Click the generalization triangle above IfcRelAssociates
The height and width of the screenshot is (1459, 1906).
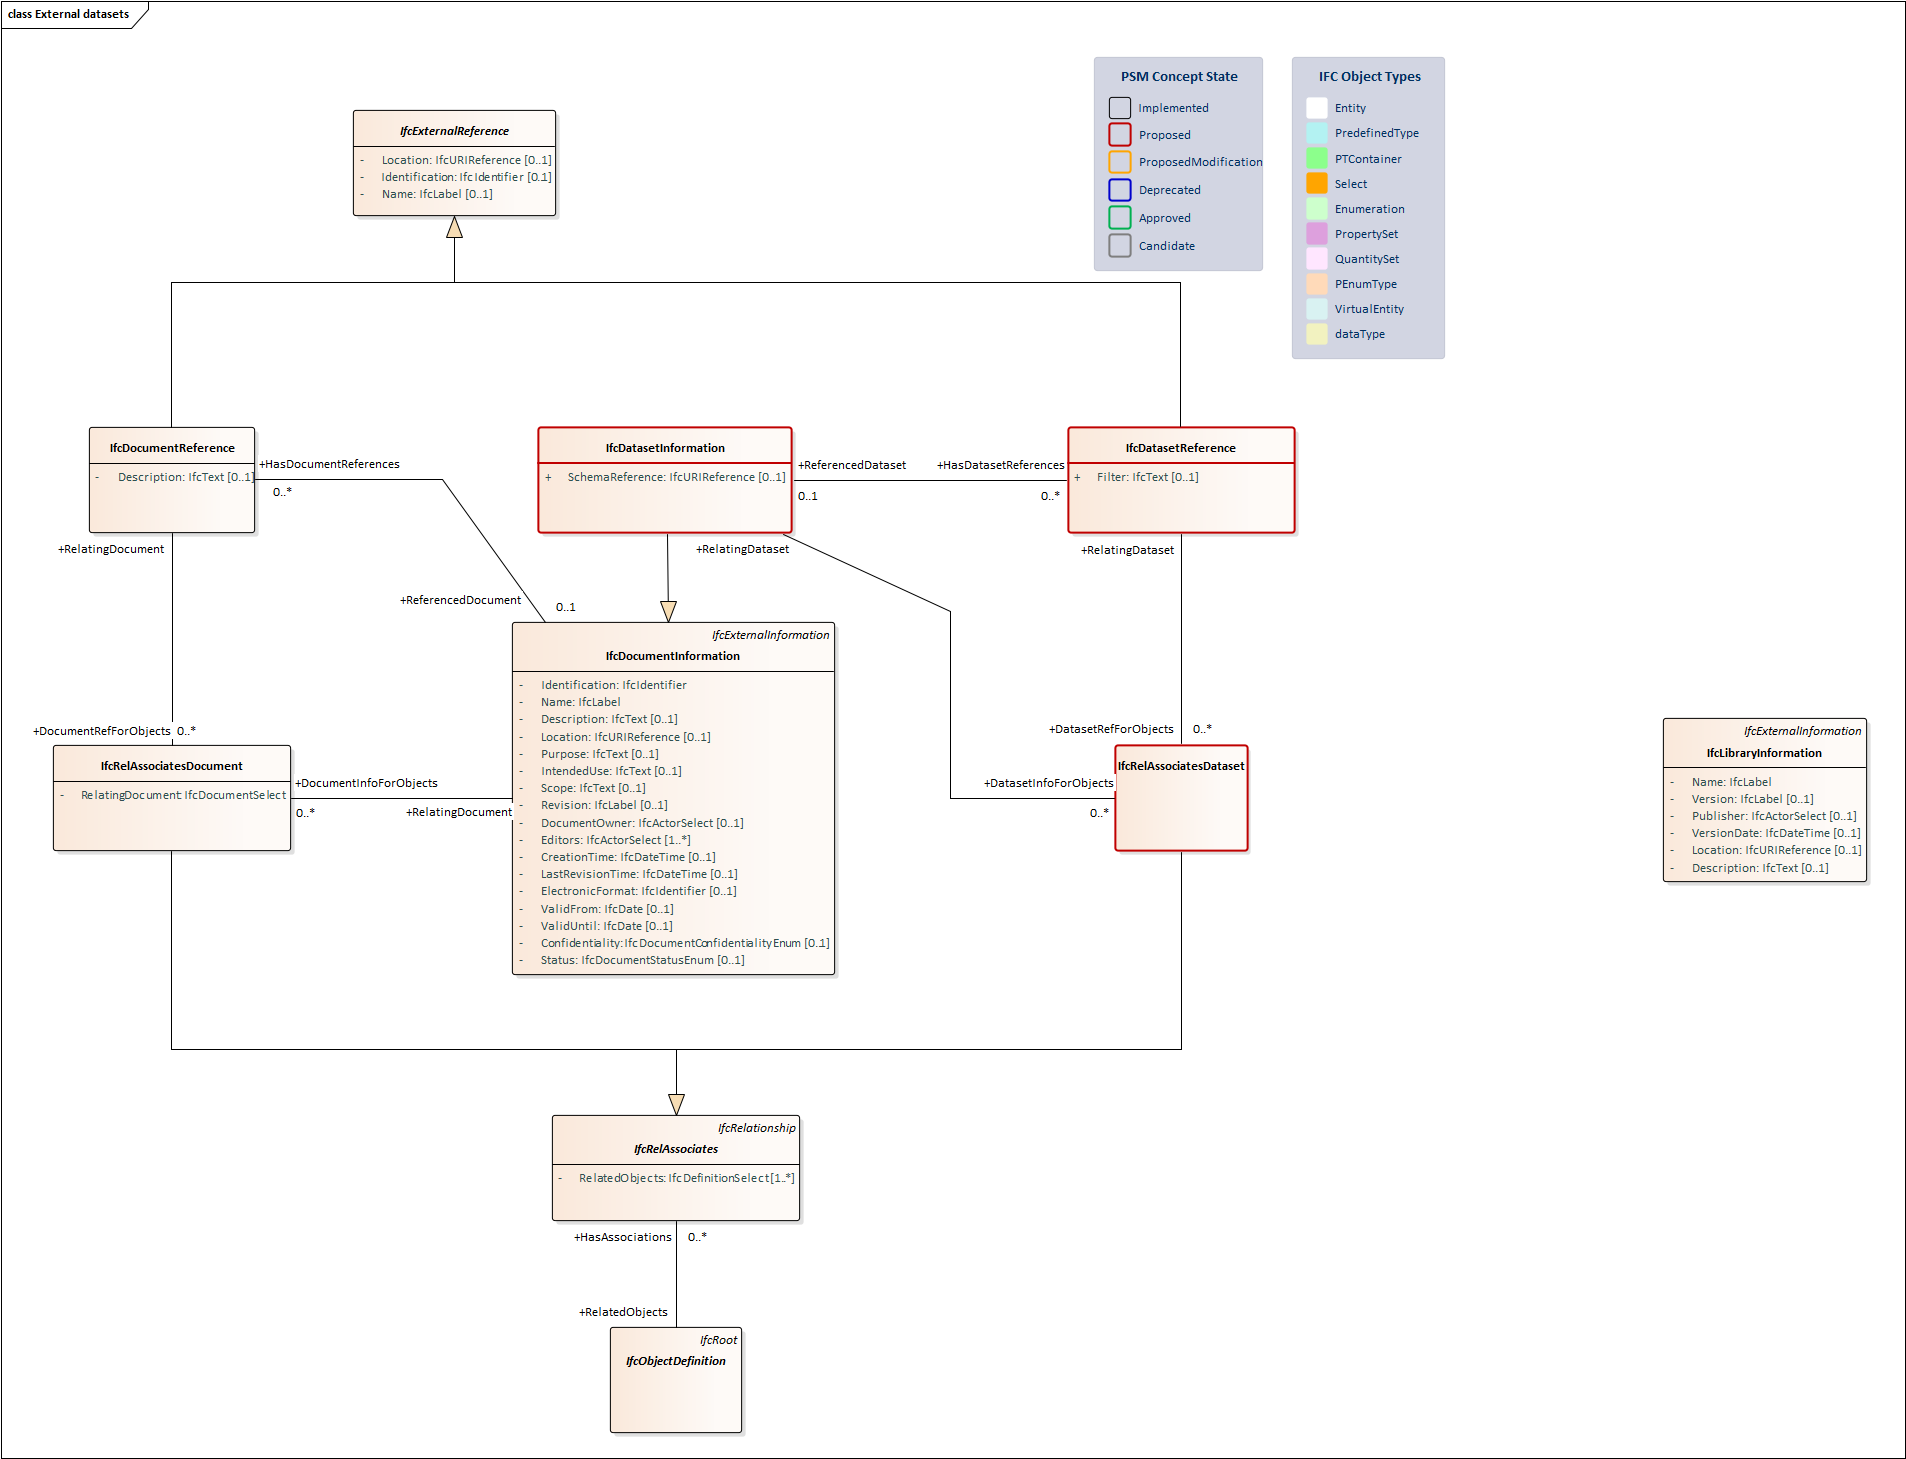click(676, 1100)
